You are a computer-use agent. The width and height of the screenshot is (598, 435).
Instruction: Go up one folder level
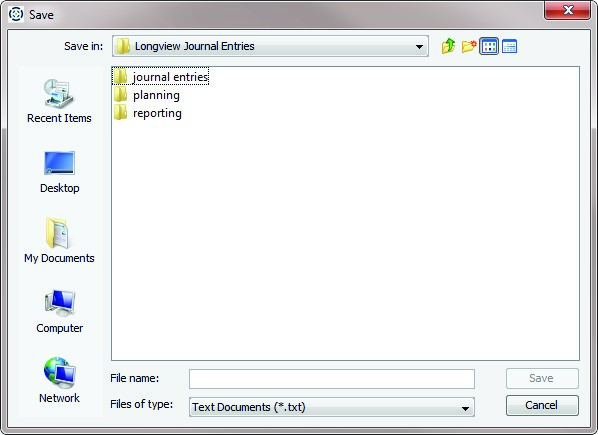448,46
